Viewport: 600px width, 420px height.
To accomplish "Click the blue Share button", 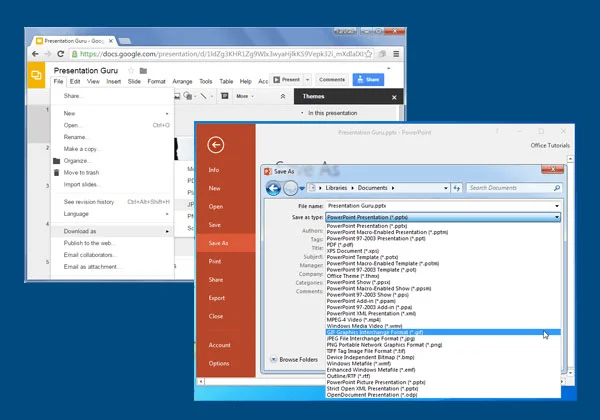I will pos(368,80).
